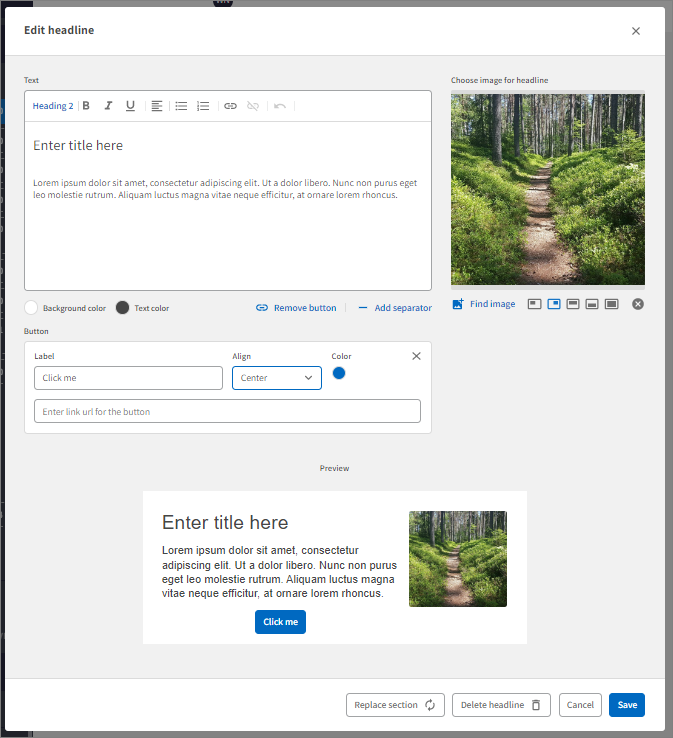The width and height of the screenshot is (673, 738).
Task: Click the underline formatting icon
Action: (130, 106)
